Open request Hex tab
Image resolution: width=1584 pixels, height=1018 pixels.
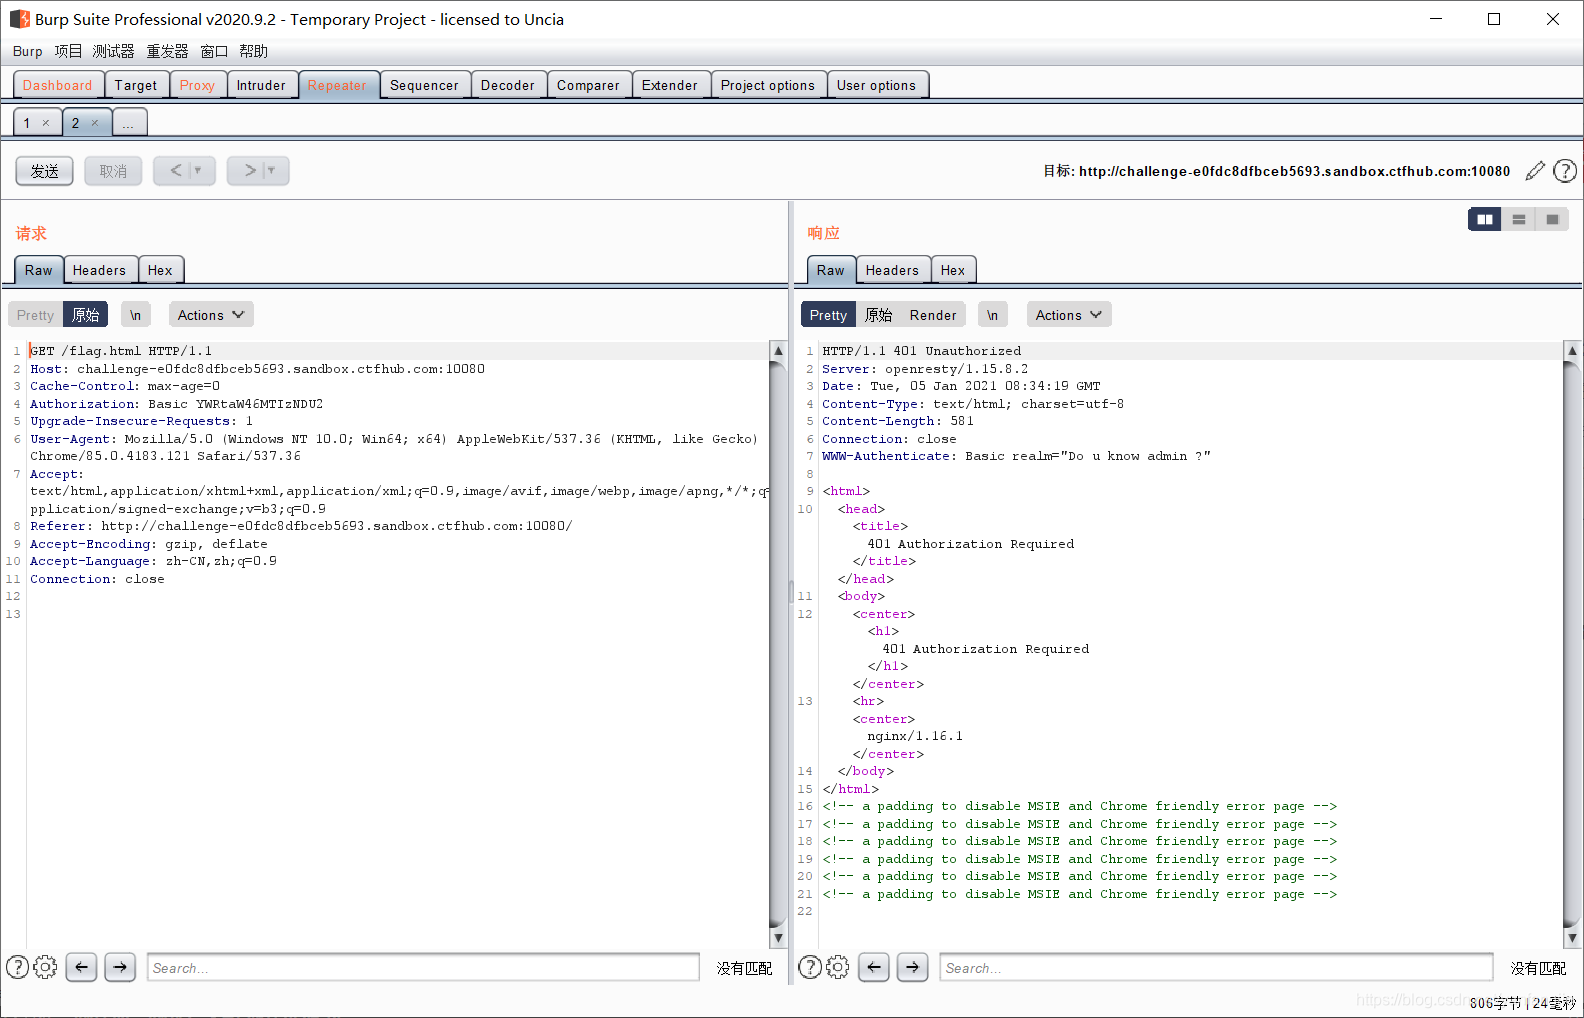point(160,270)
